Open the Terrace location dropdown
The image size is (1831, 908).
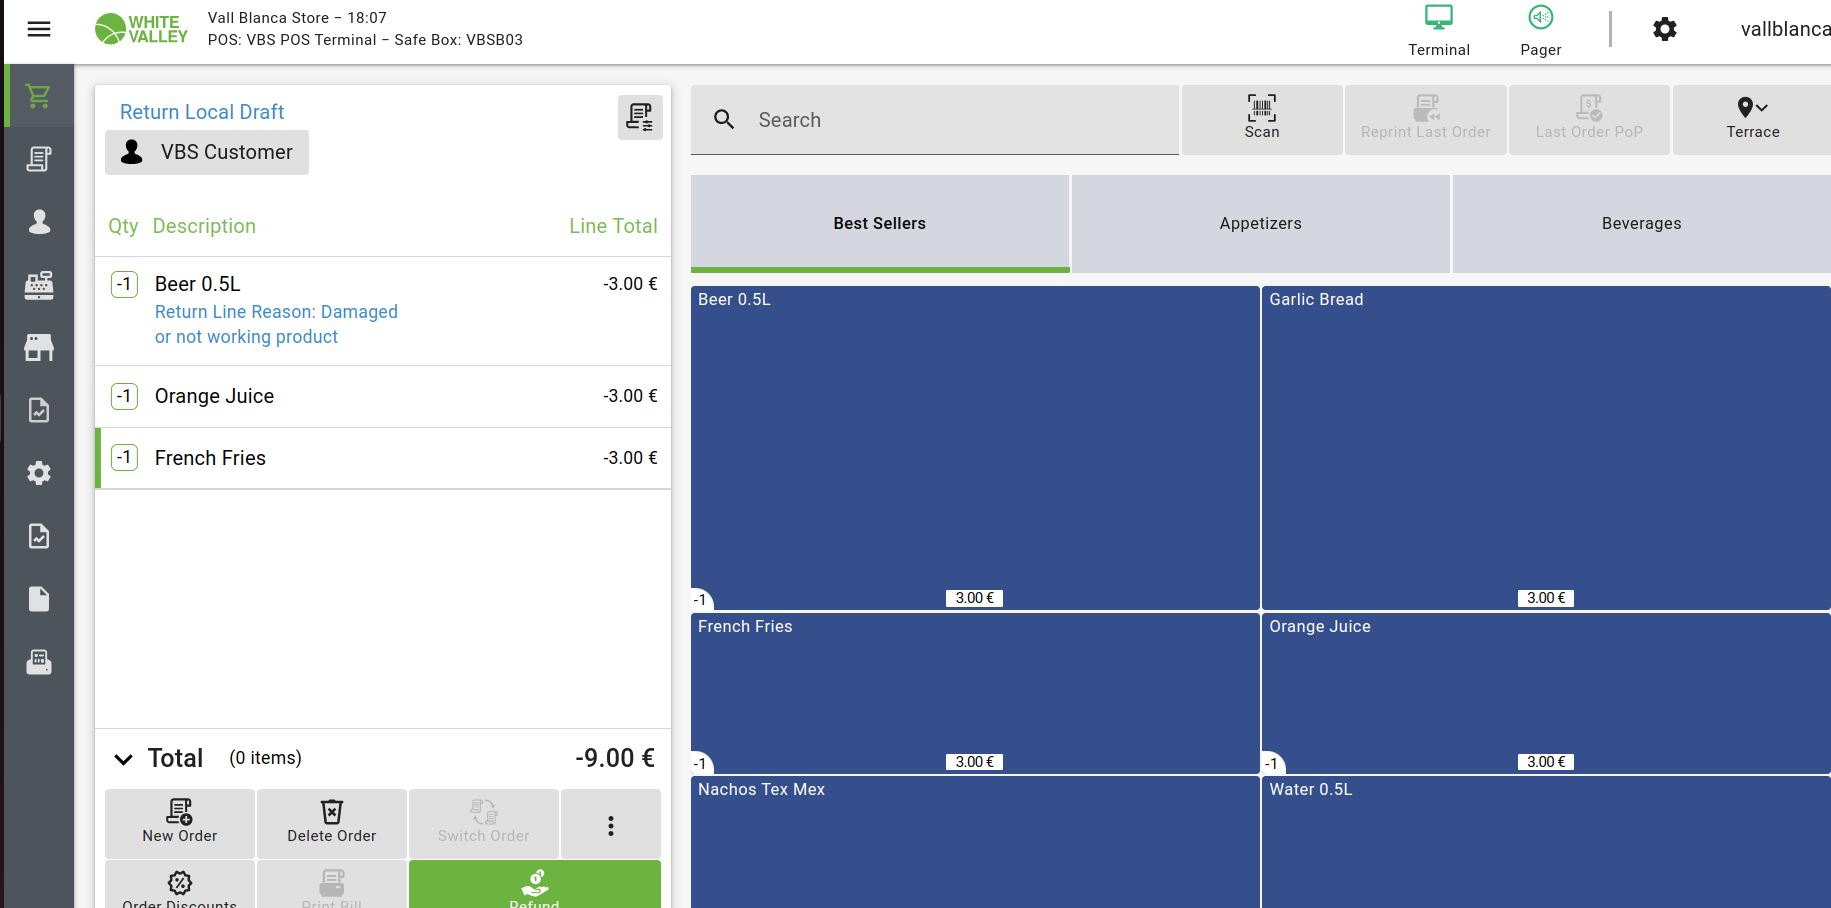(1752, 119)
